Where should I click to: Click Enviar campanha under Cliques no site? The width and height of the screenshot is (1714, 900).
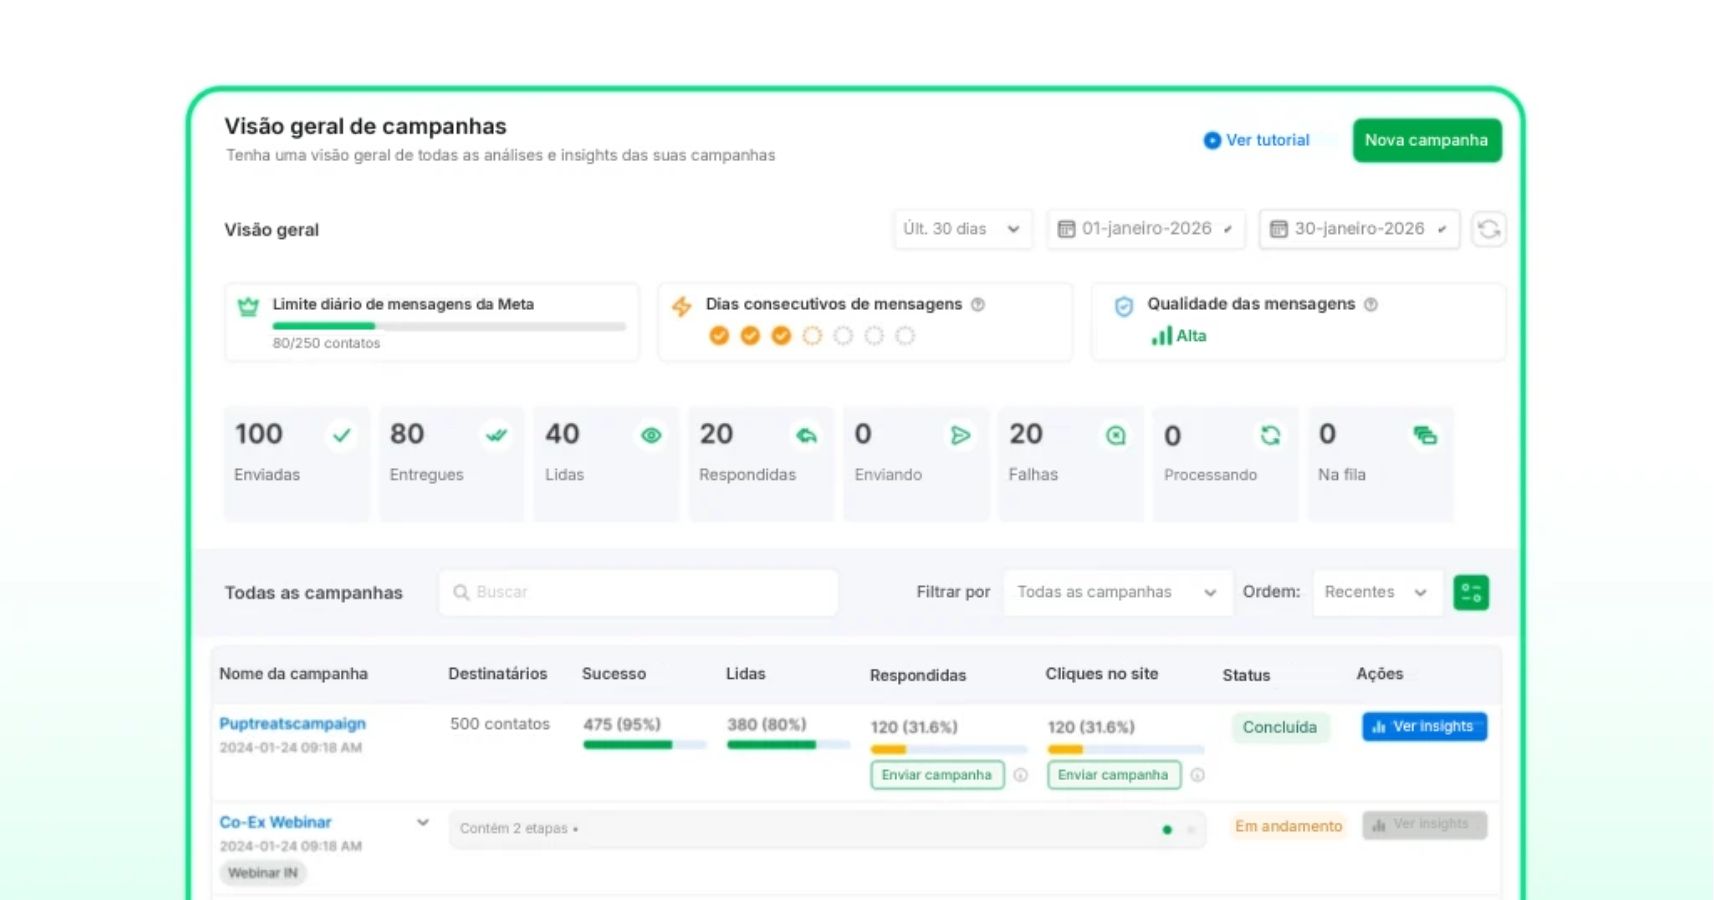point(1113,775)
